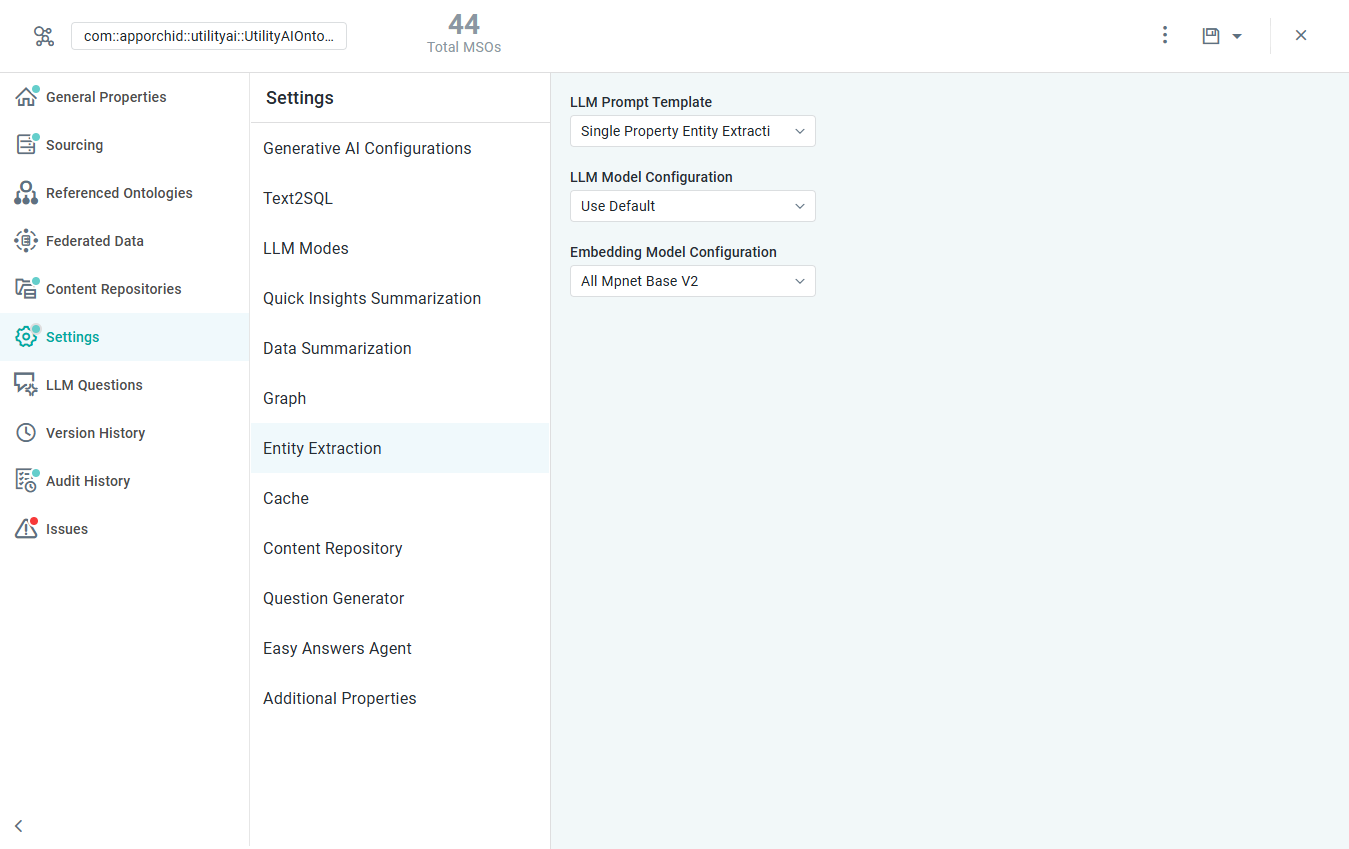Open the Cache settings section
The width and height of the screenshot is (1349, 849).
pyautogui.click(x=400, y=498)
